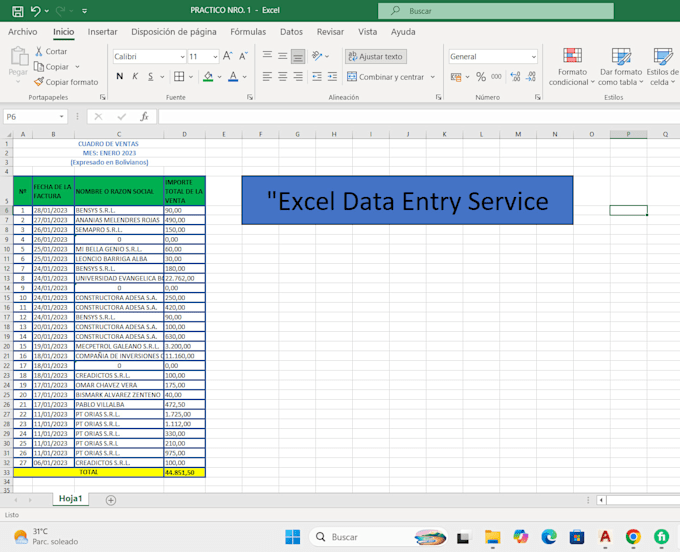Open the Fuente dialog launcher
Screen dimensions: 680x552
coord(250,98)
